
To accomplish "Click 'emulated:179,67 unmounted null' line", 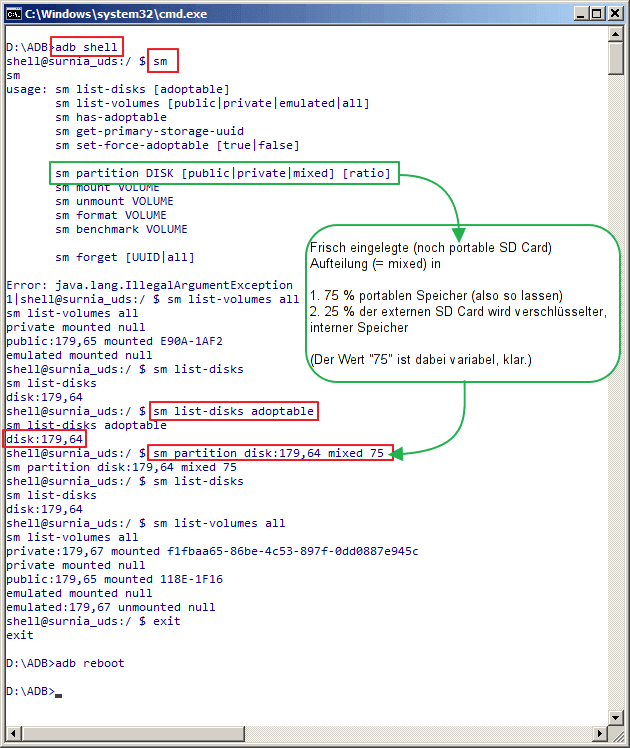I will click(111, 607).
